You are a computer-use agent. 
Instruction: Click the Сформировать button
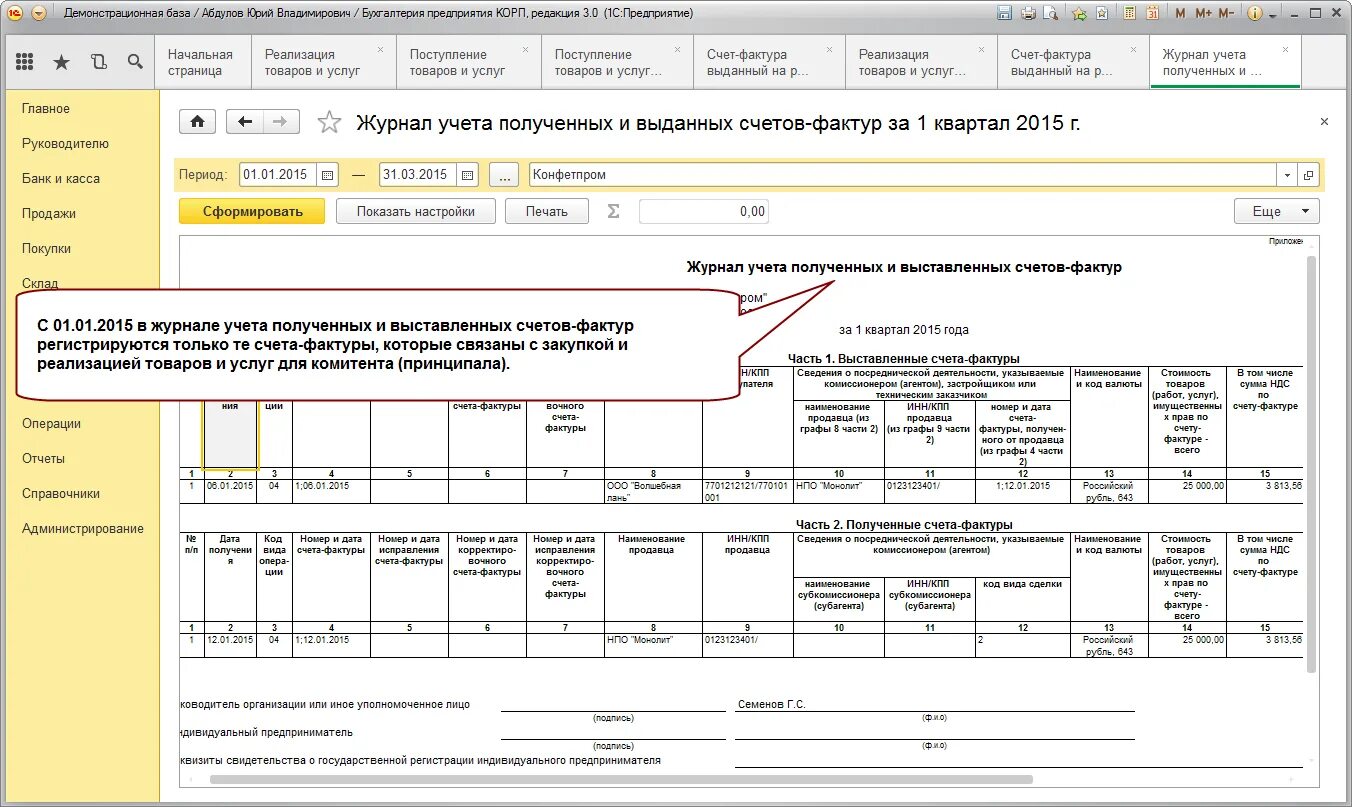click(x=252, y=211)
